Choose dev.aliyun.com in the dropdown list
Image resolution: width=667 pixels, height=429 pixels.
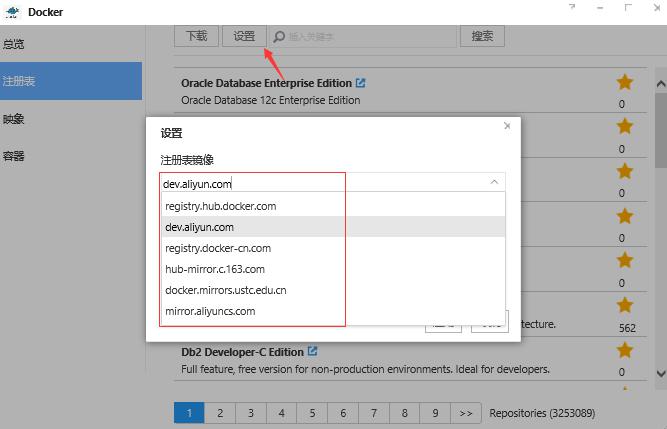(x=333, y=227)
